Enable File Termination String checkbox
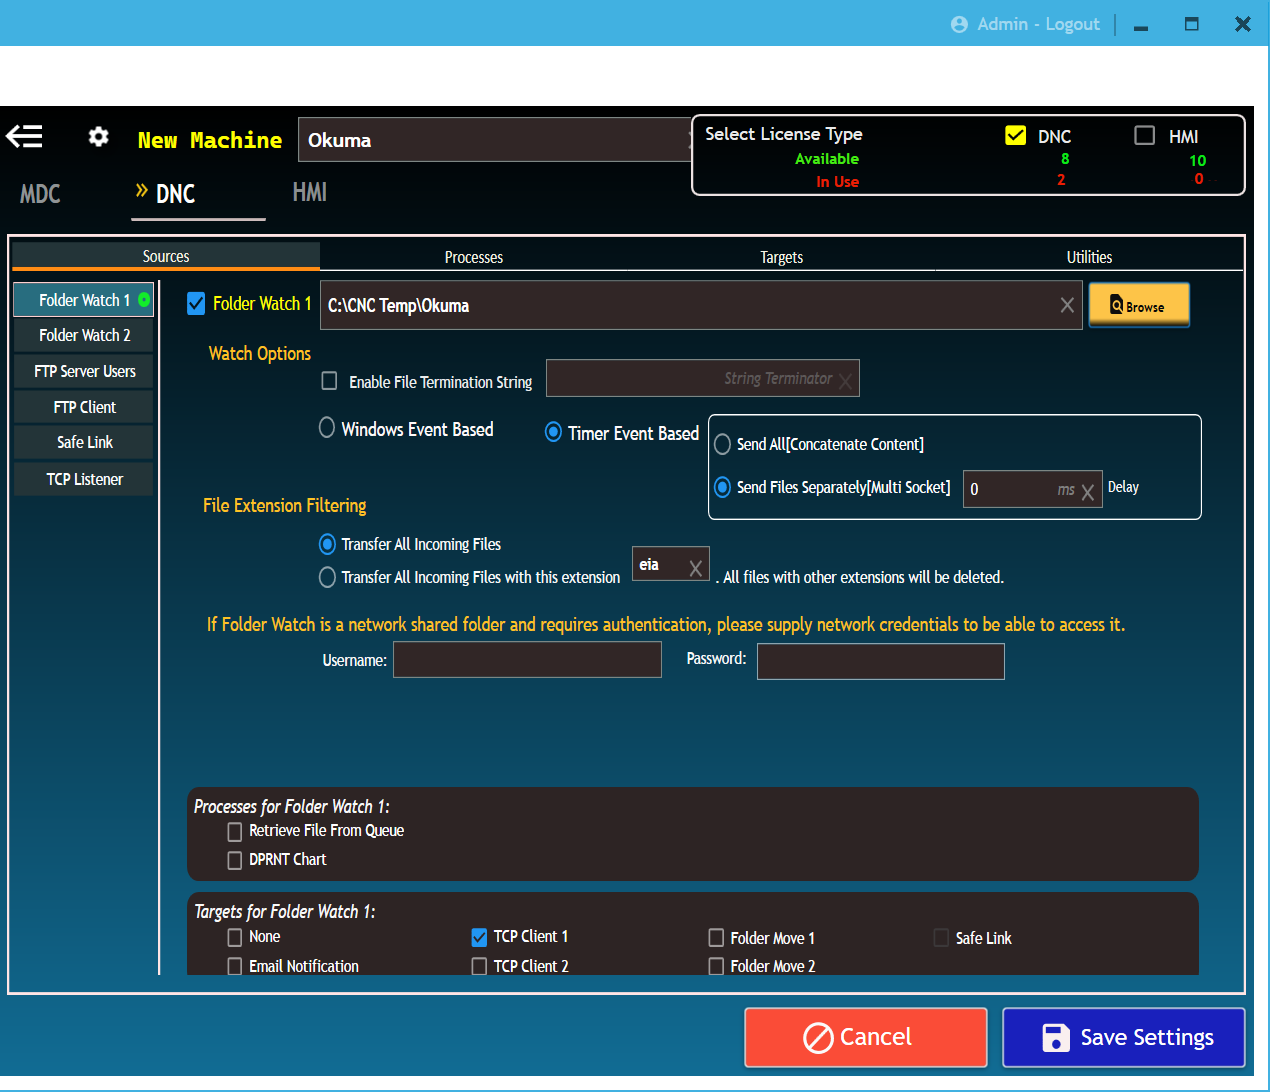This screenshot has height=1092, width=1270. pos(329,381)
